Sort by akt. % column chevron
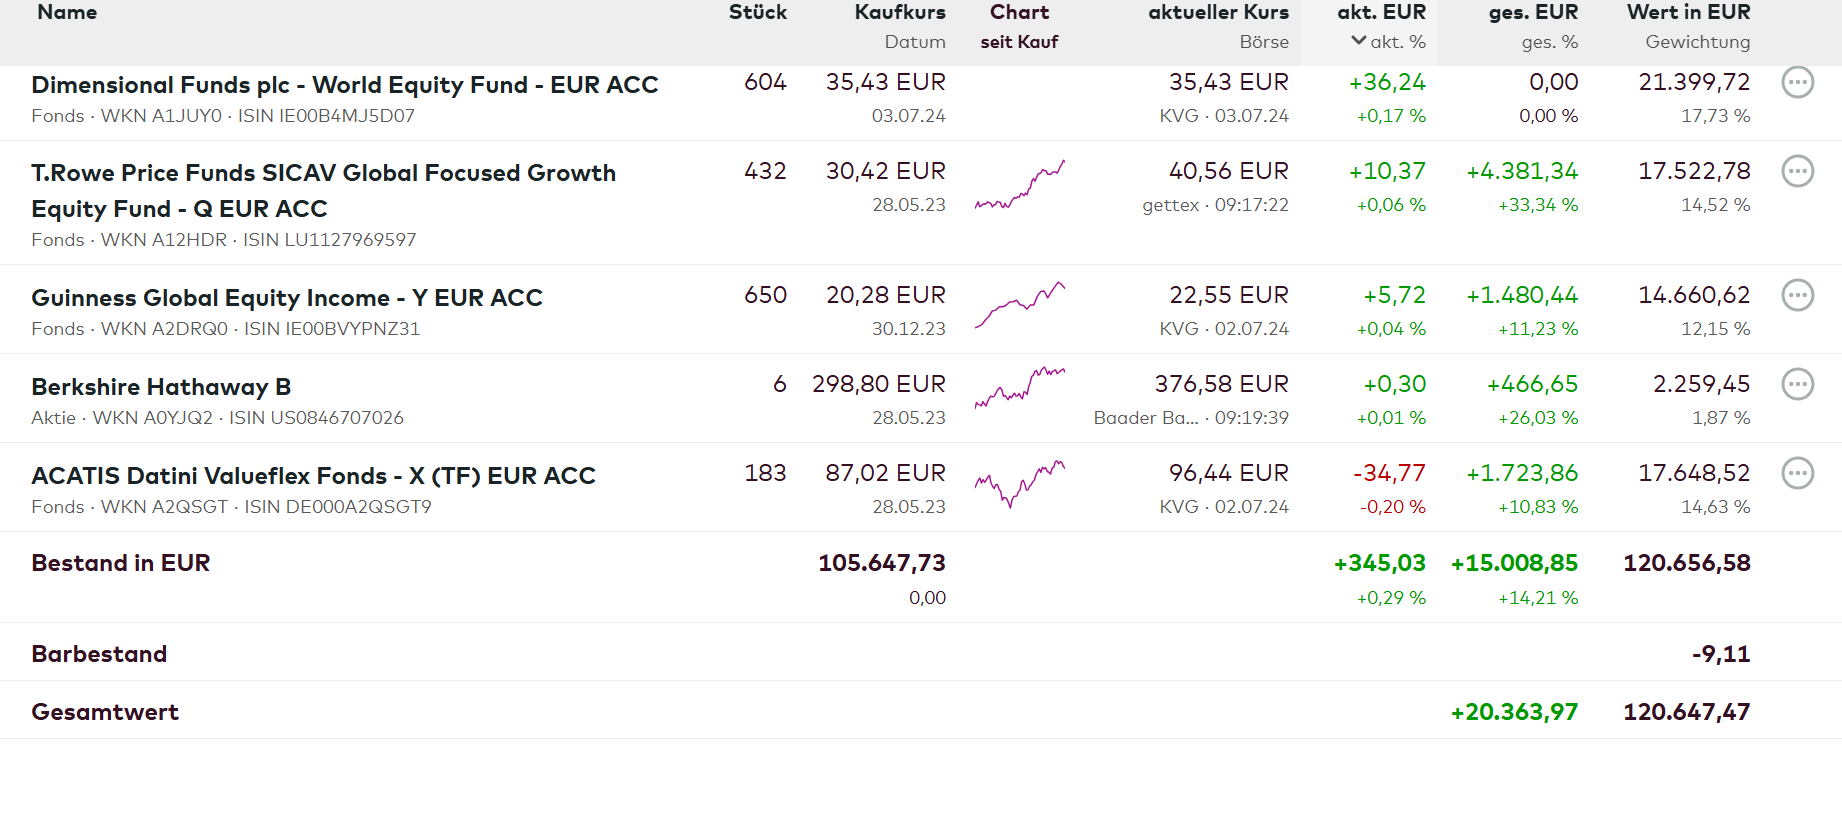This screenshot has width=1842, height=832. coord(1359,41)
